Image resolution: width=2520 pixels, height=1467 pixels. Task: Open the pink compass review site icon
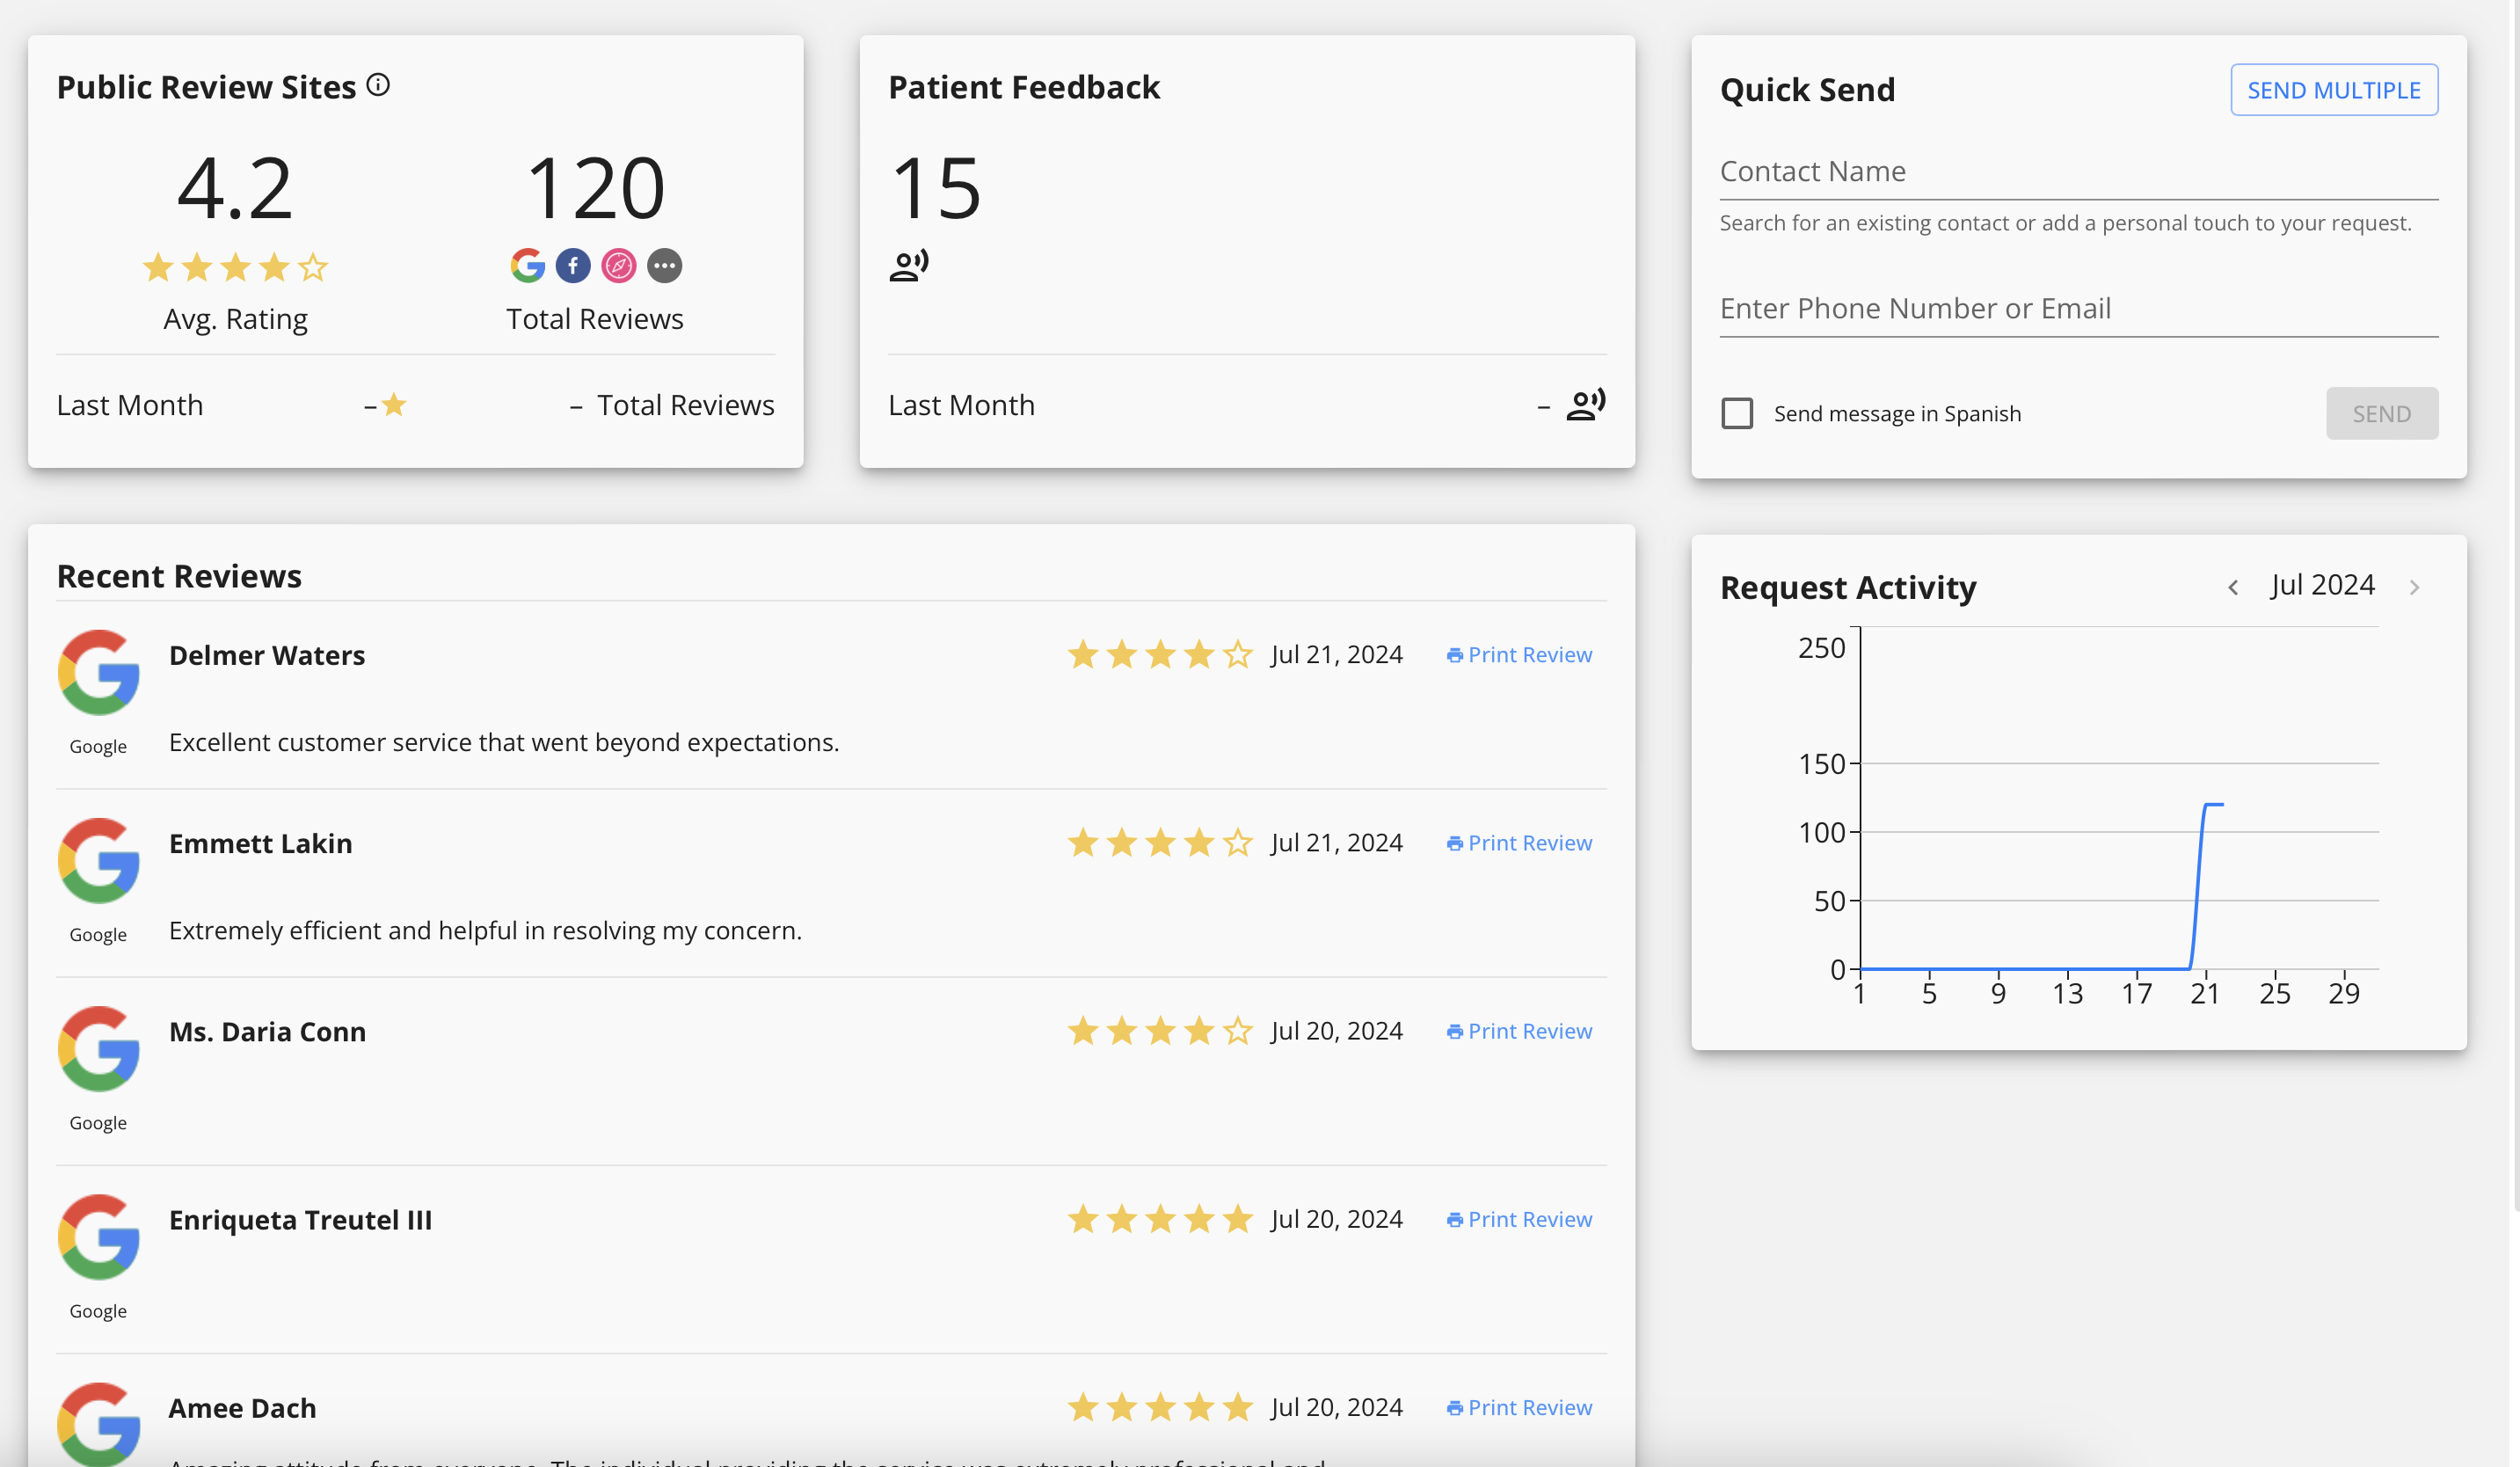click(x=619, y=266)
